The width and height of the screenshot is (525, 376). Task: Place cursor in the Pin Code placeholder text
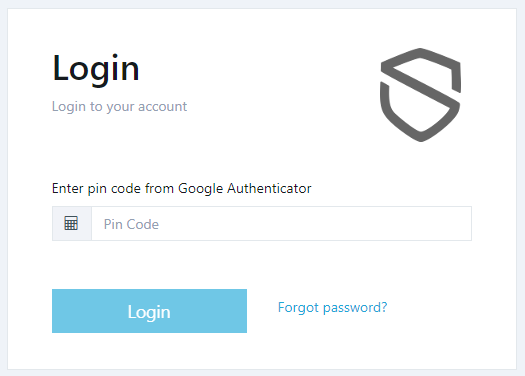[131, 224]
